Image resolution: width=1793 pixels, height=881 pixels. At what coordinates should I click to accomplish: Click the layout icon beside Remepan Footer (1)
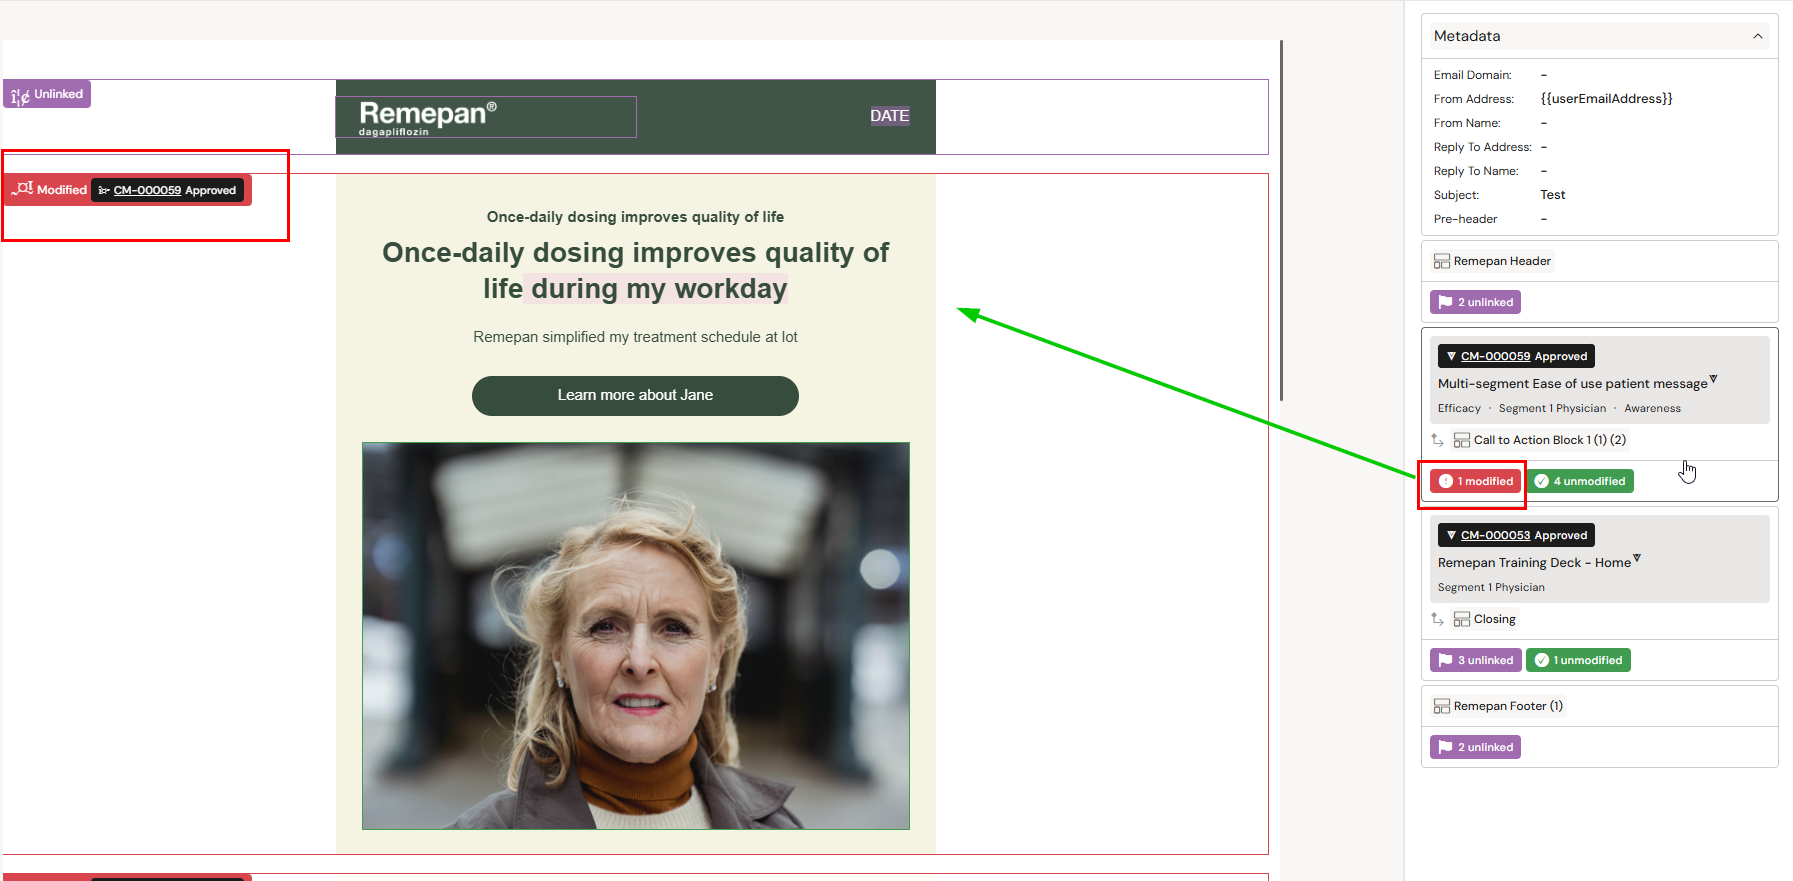click(x=1441, y=706)
